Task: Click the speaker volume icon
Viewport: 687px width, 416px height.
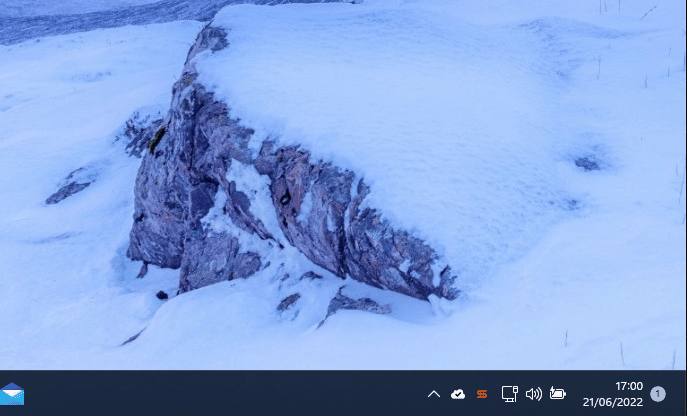Action: 533,394
